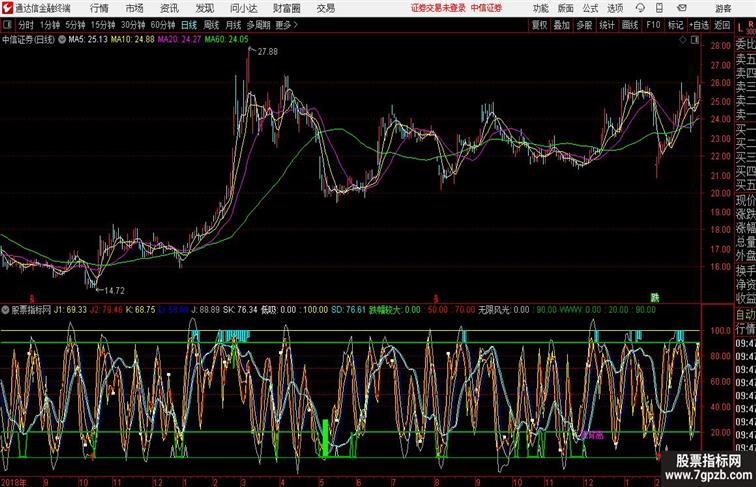756x487 pixels.
Task: Click the J1: 69.33 indicator value
Action: click(70, 310)
